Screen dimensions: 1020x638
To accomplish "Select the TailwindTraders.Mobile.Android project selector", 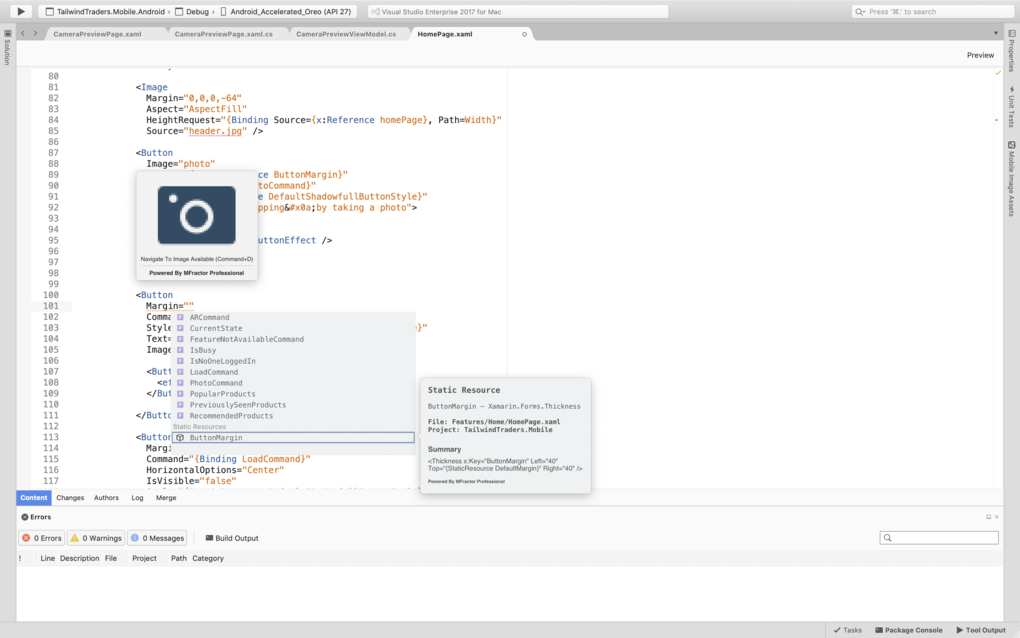I will [x=105, y=12].
